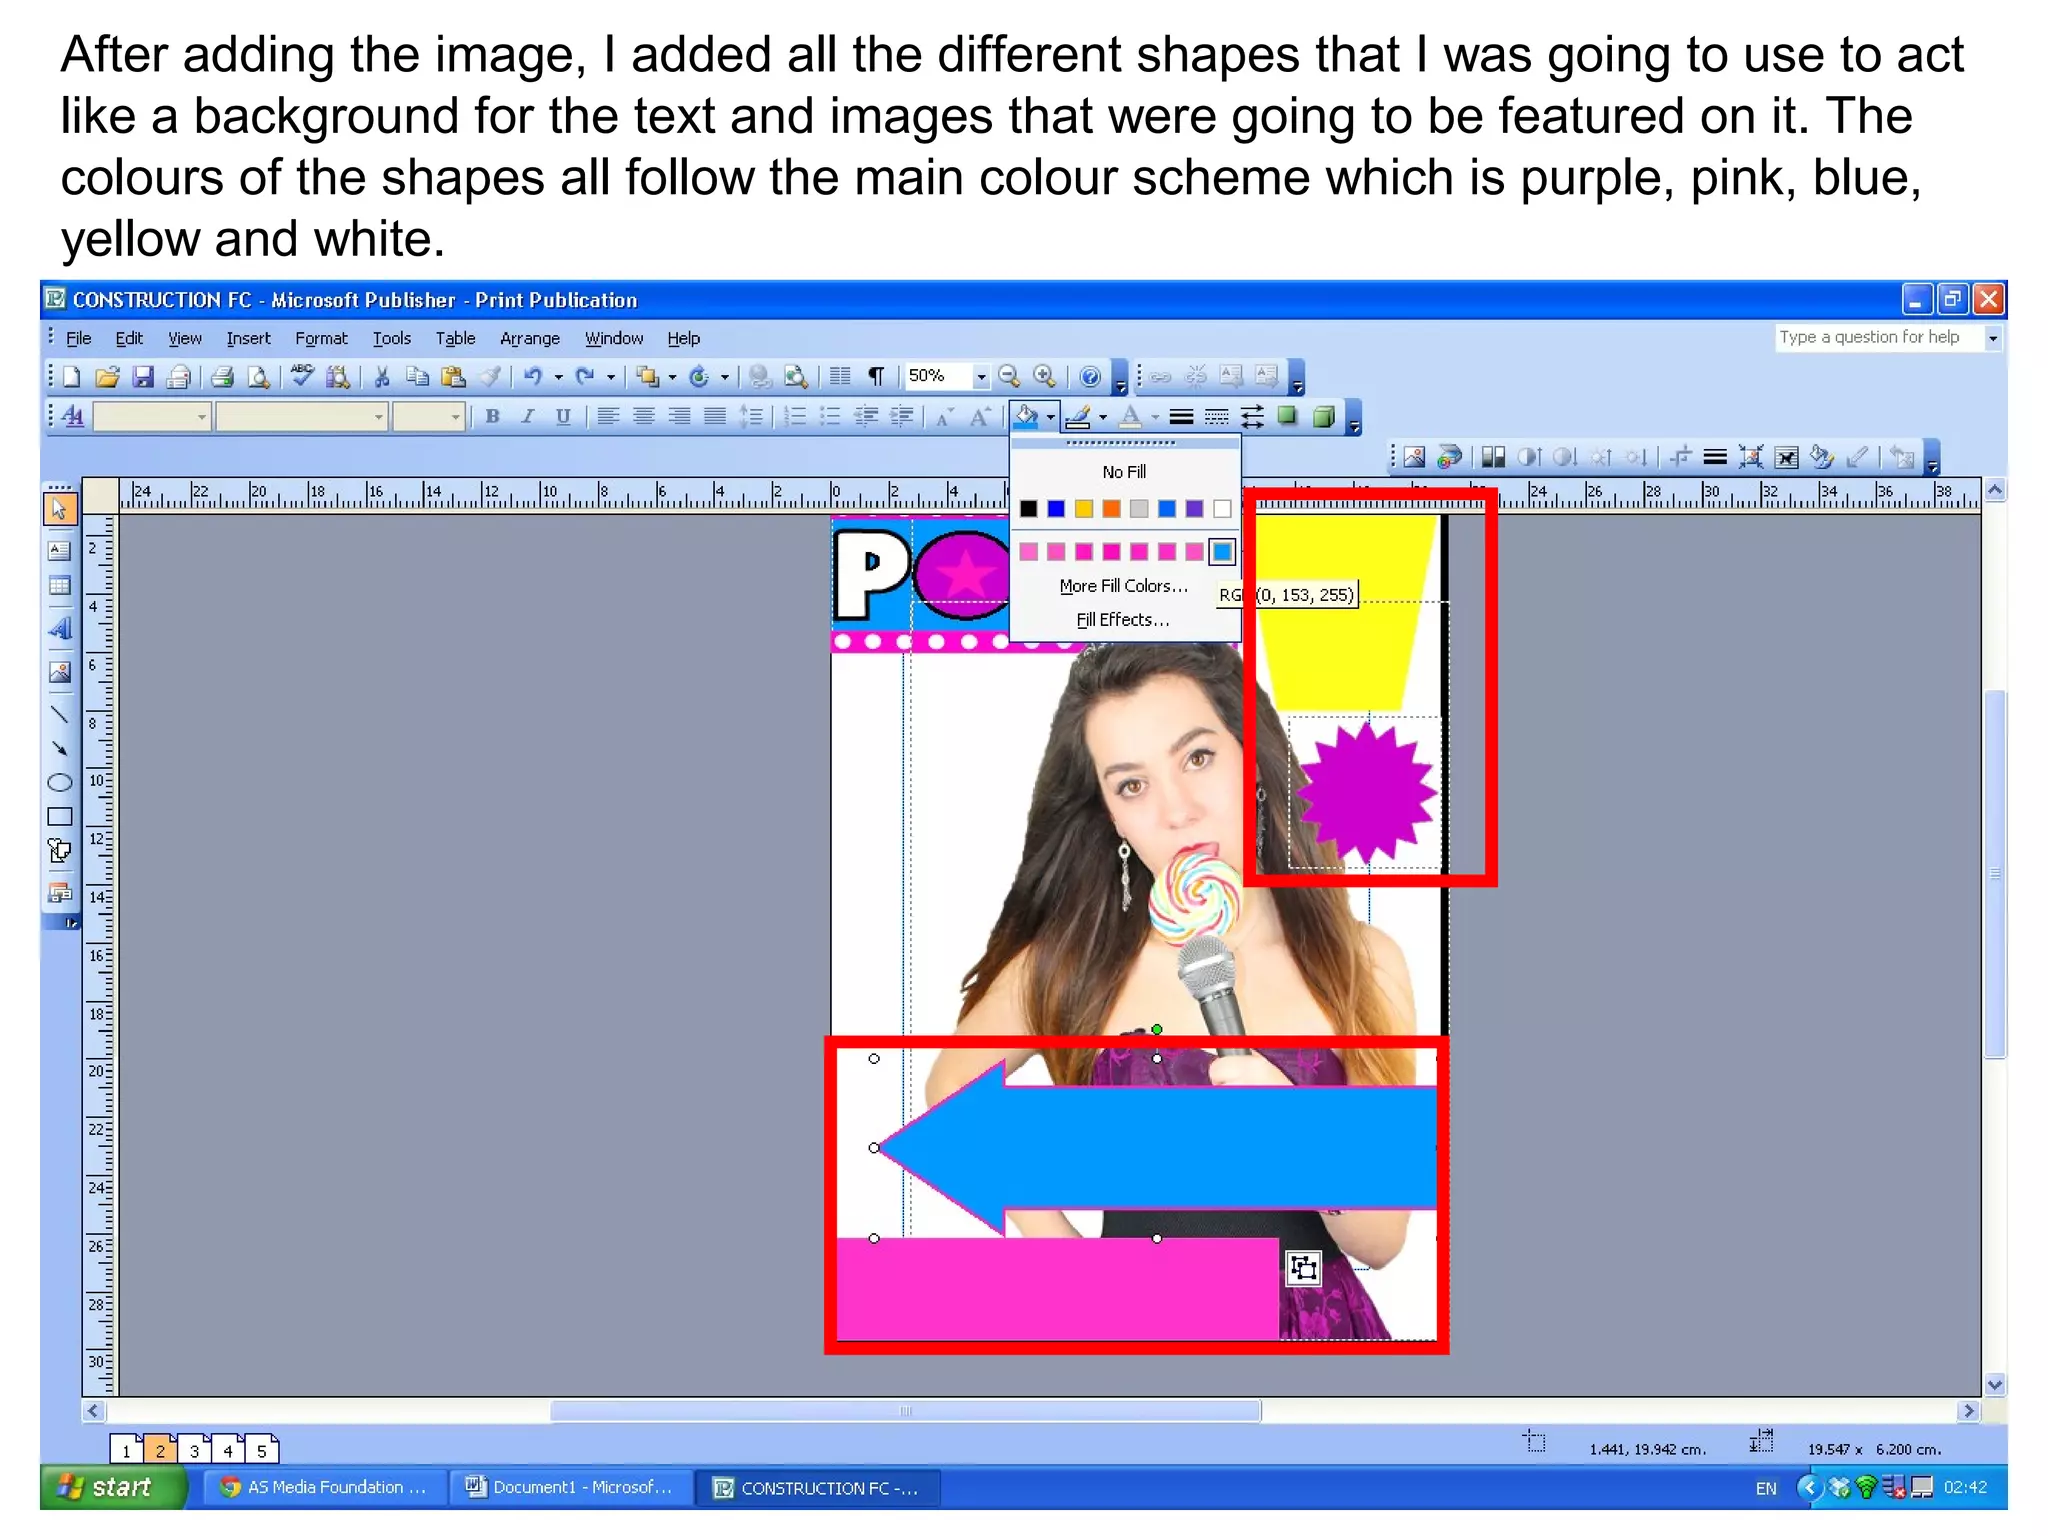Open the Tools menu
The image size is (2048, 1536).
tap(392, 339)
